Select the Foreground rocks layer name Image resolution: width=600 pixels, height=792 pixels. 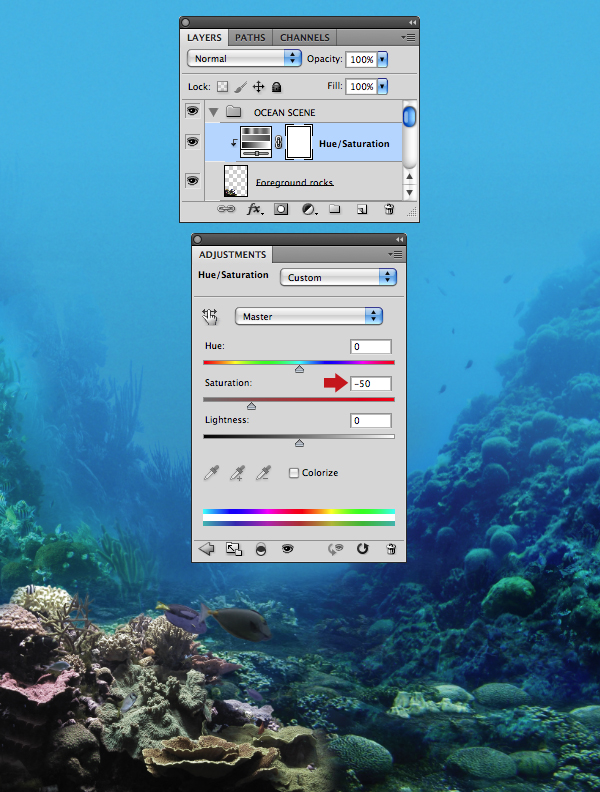[x=294, y=182]
